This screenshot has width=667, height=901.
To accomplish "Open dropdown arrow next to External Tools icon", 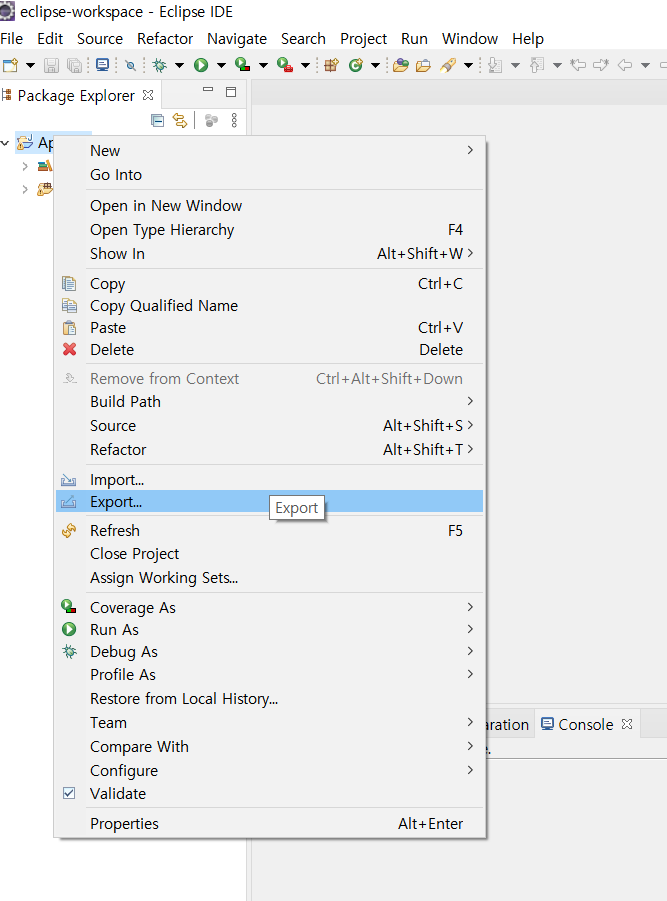I will [306, 65].
